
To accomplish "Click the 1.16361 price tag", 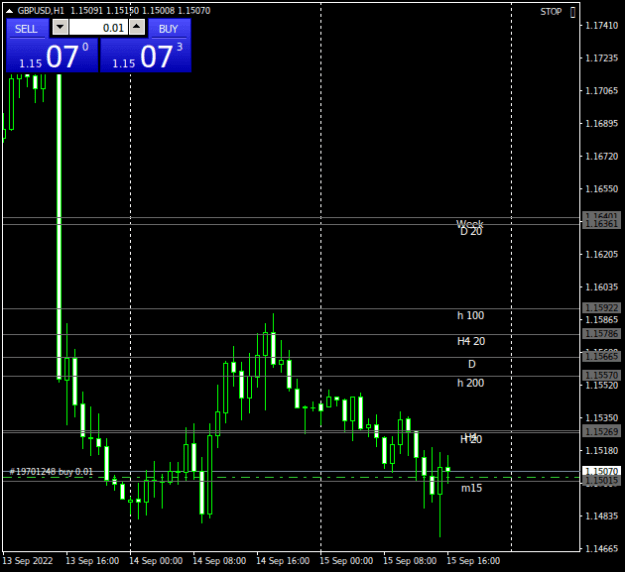I will point(601,224).
